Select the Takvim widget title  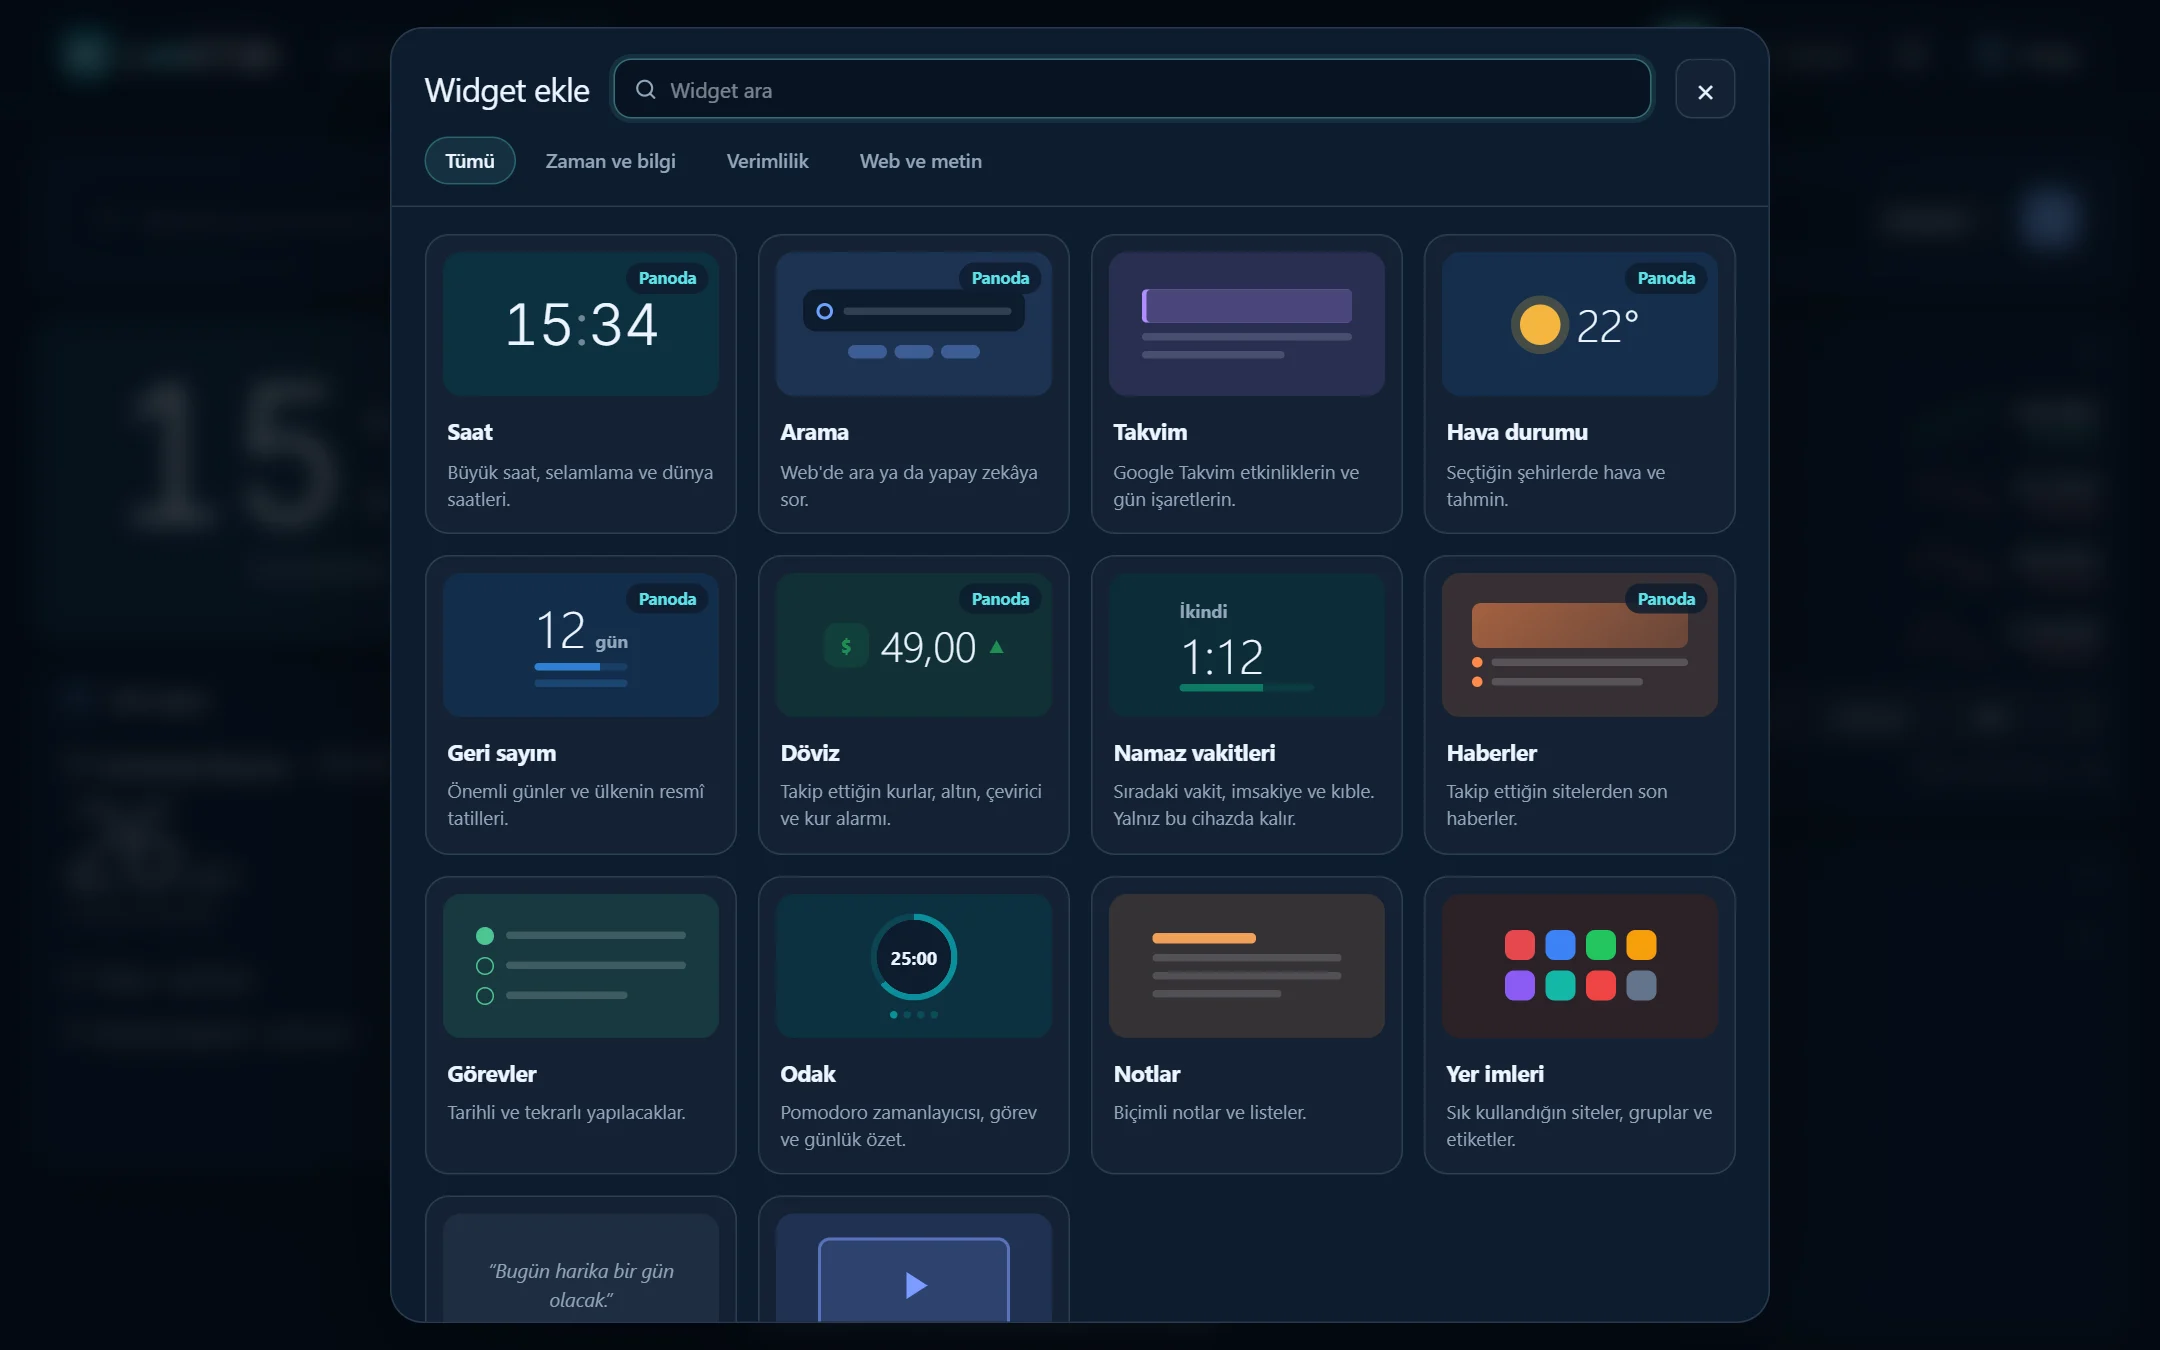pyautogui.click(x=1150, y=432)
